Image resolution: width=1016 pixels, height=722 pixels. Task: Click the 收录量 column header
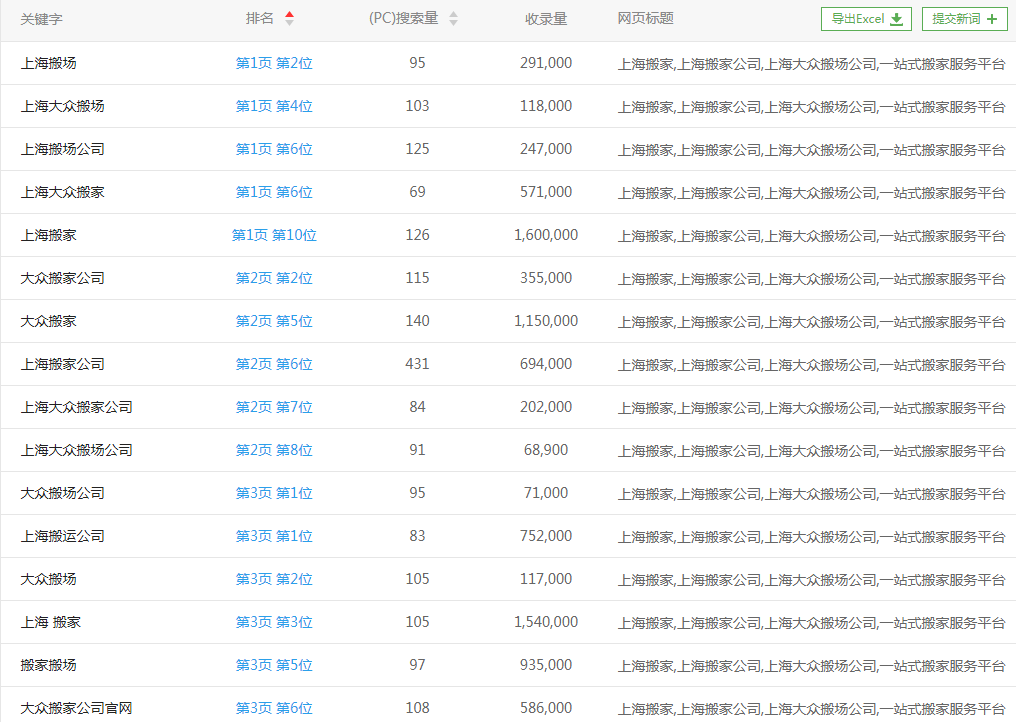547,18
